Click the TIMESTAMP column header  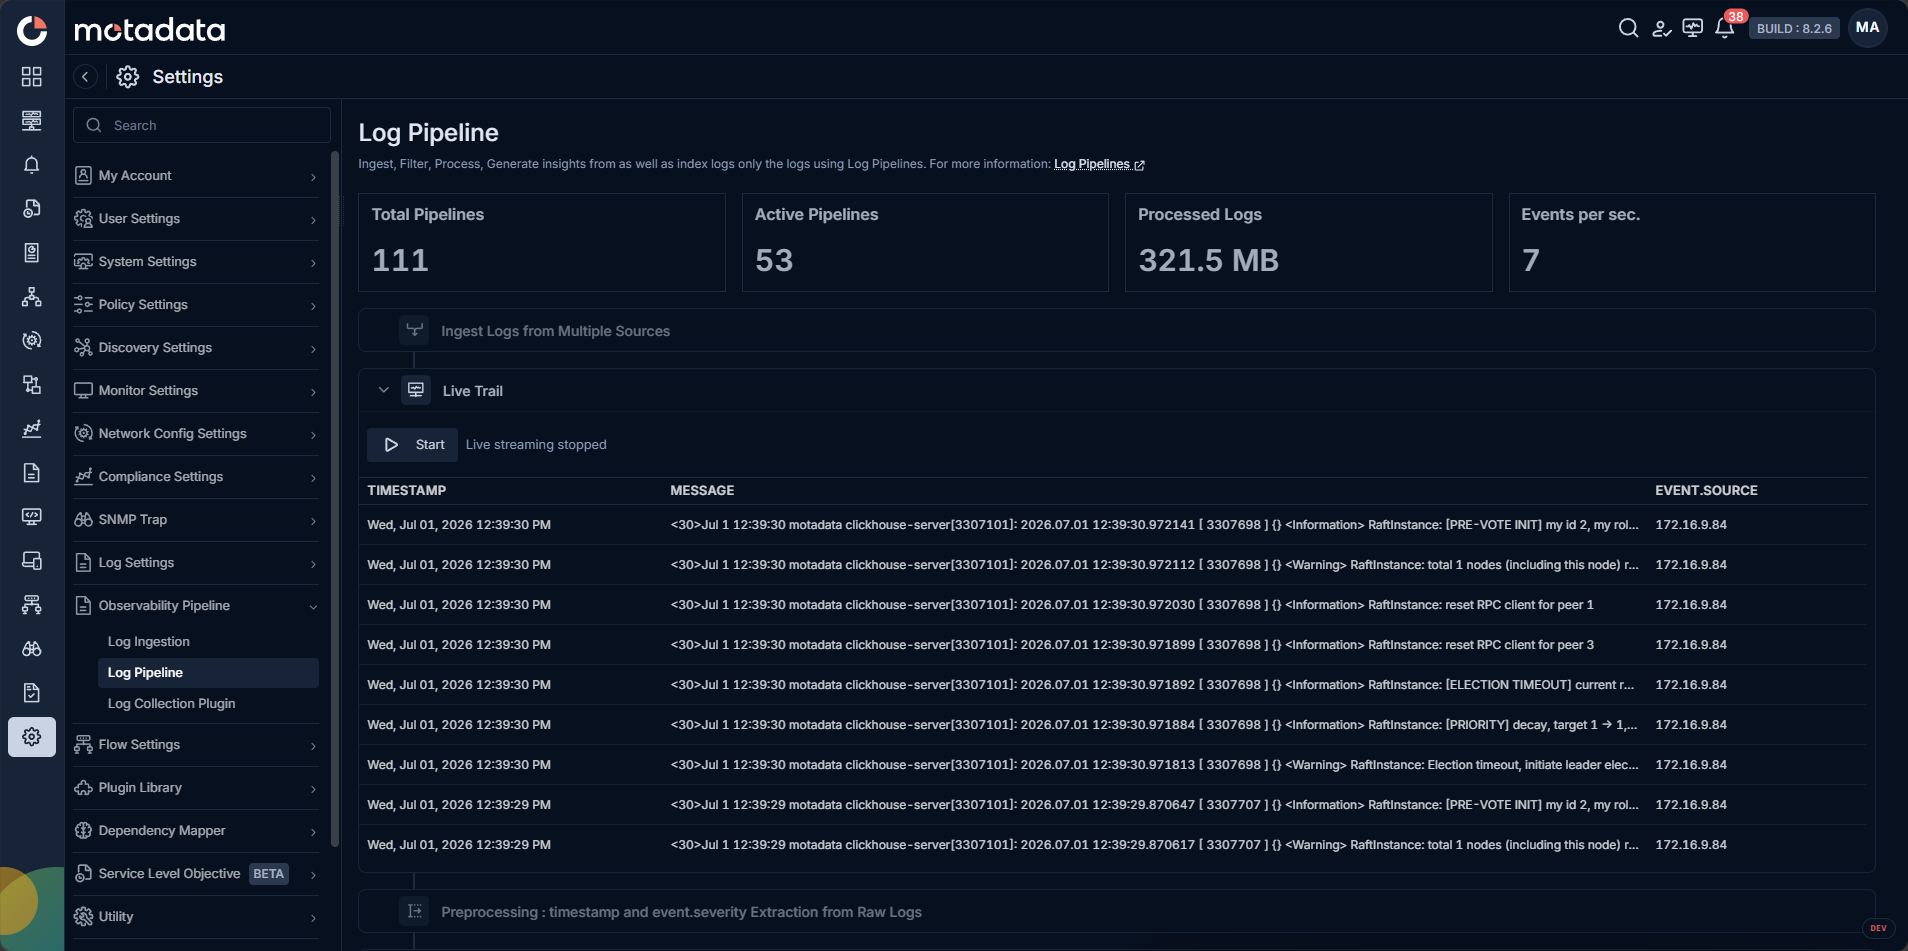(x=406, y=491)
